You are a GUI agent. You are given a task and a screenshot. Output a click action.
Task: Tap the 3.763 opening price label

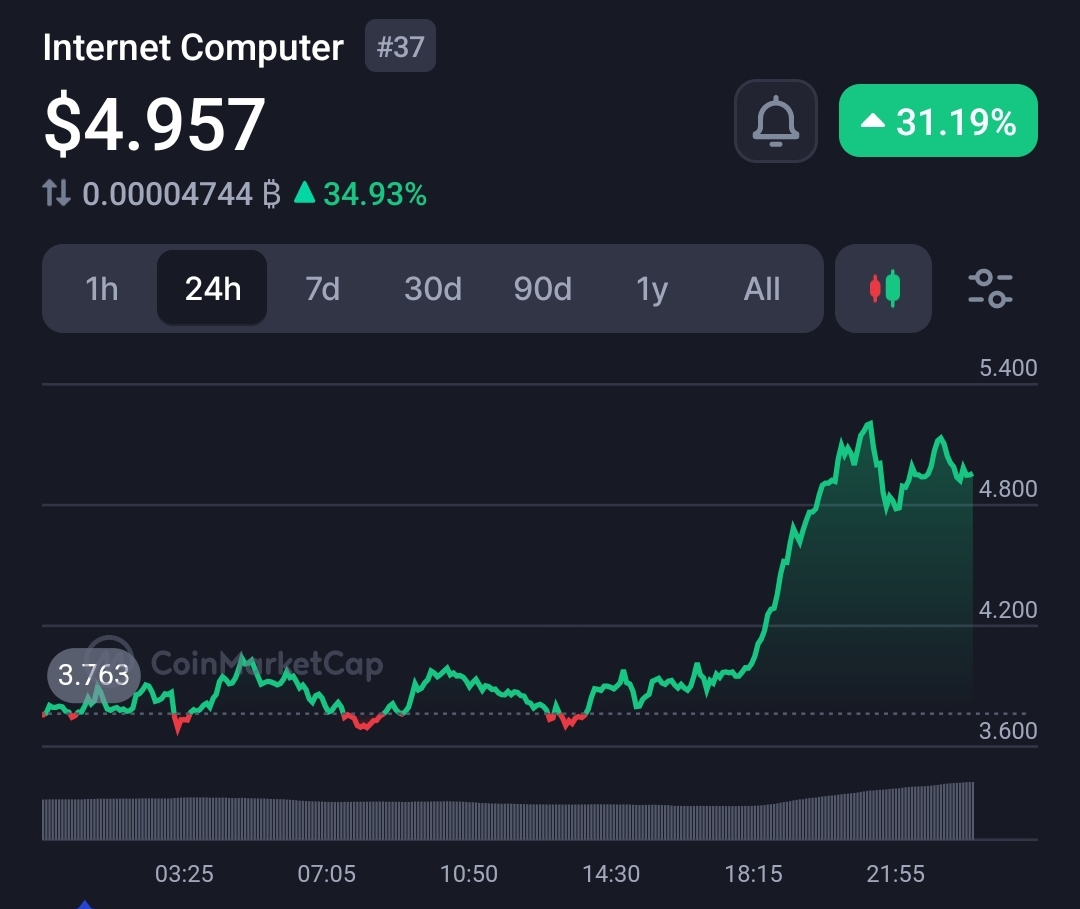[94, 675]
